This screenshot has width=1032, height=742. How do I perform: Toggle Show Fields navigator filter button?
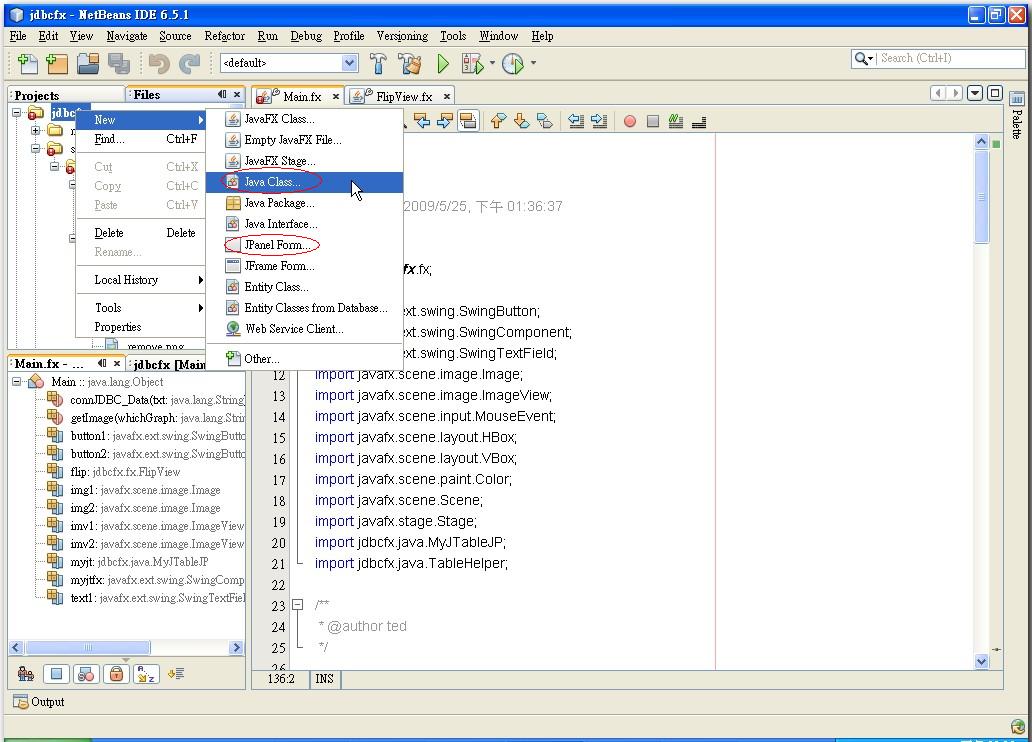tap(56, 674)
